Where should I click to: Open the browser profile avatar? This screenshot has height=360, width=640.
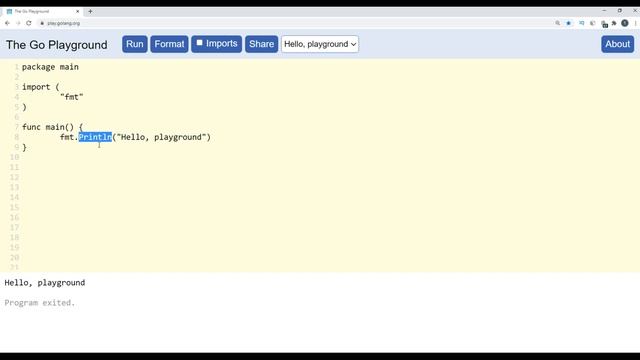click(625, 23)
